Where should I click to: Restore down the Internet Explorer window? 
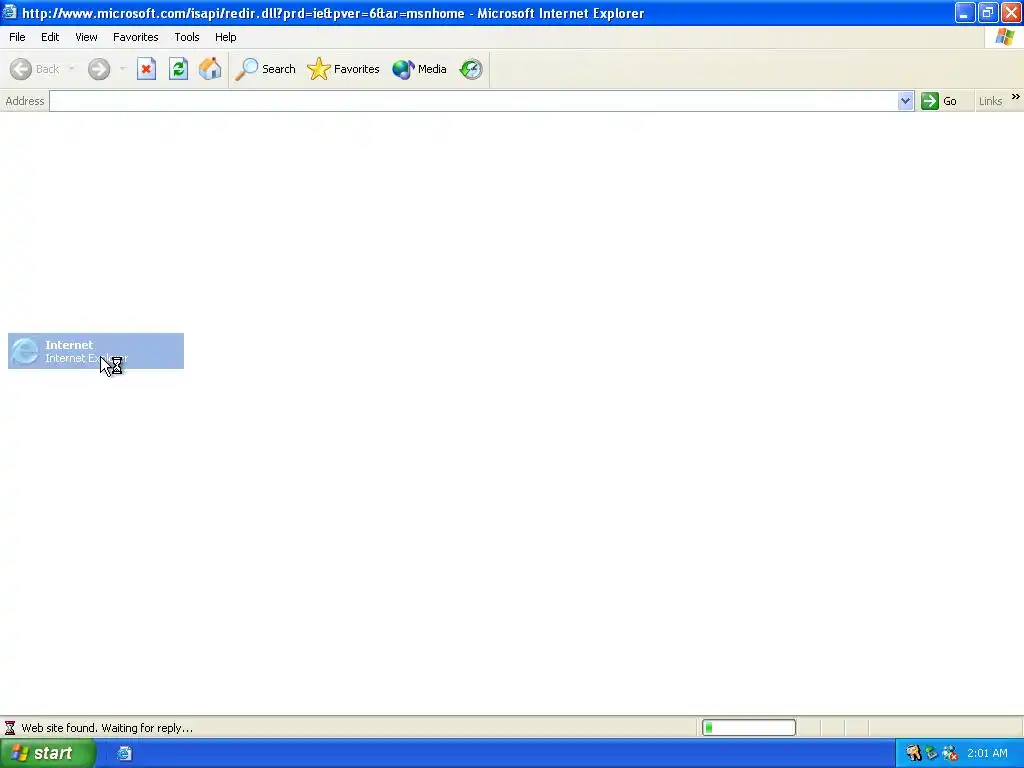(x=987, y=12)
